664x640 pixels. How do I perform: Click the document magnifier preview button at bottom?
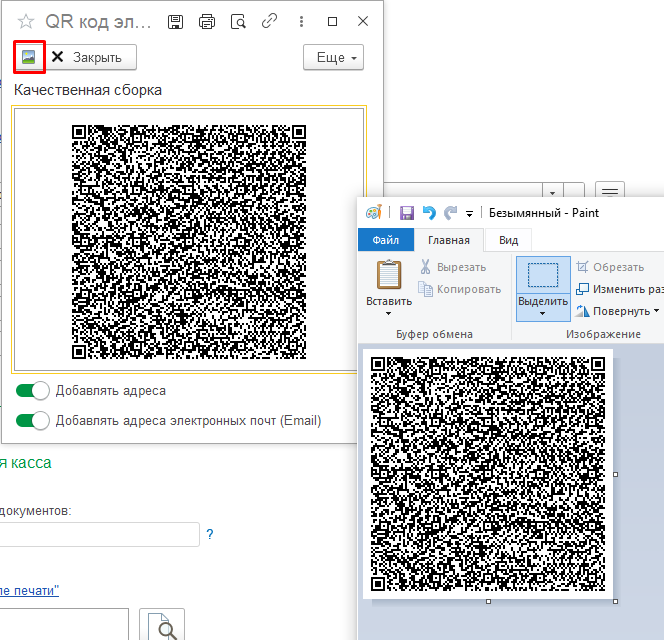[x=162, y=624]
